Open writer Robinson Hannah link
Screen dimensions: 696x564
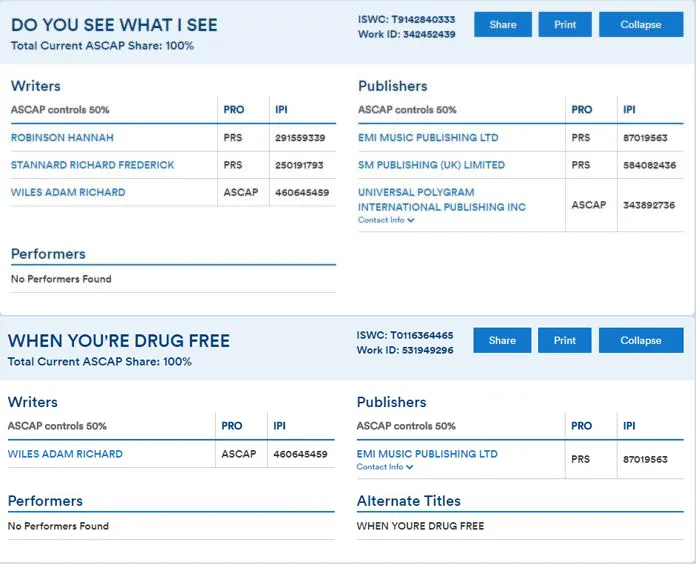(x=62, y=138)
